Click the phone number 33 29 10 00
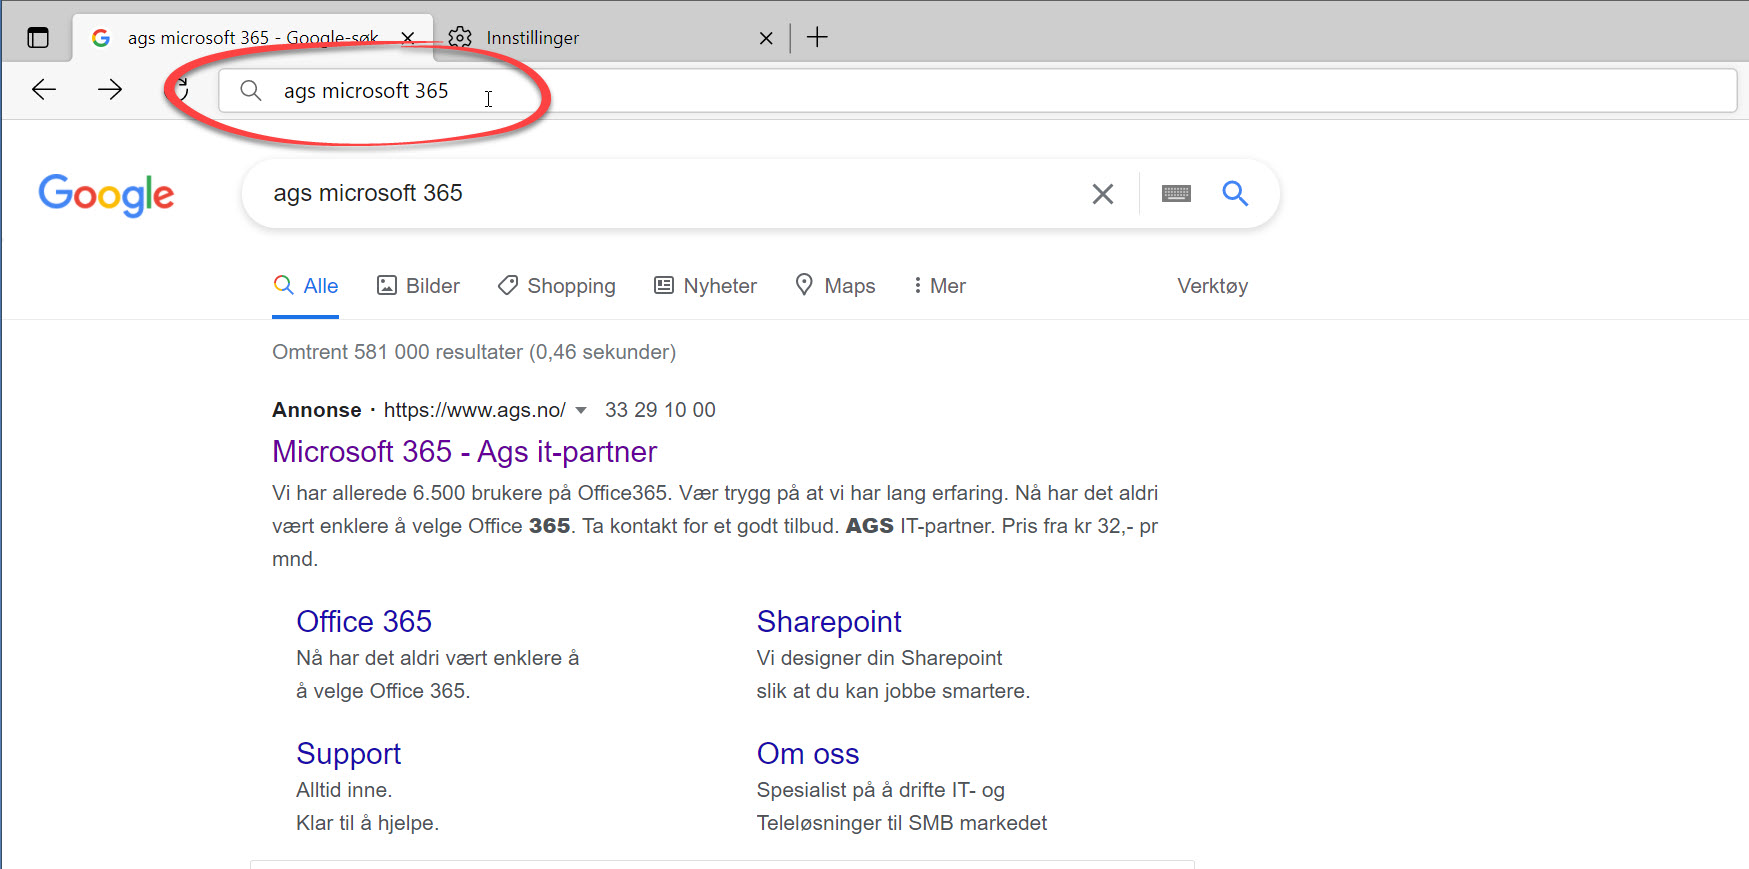 [x=660, y=410]
